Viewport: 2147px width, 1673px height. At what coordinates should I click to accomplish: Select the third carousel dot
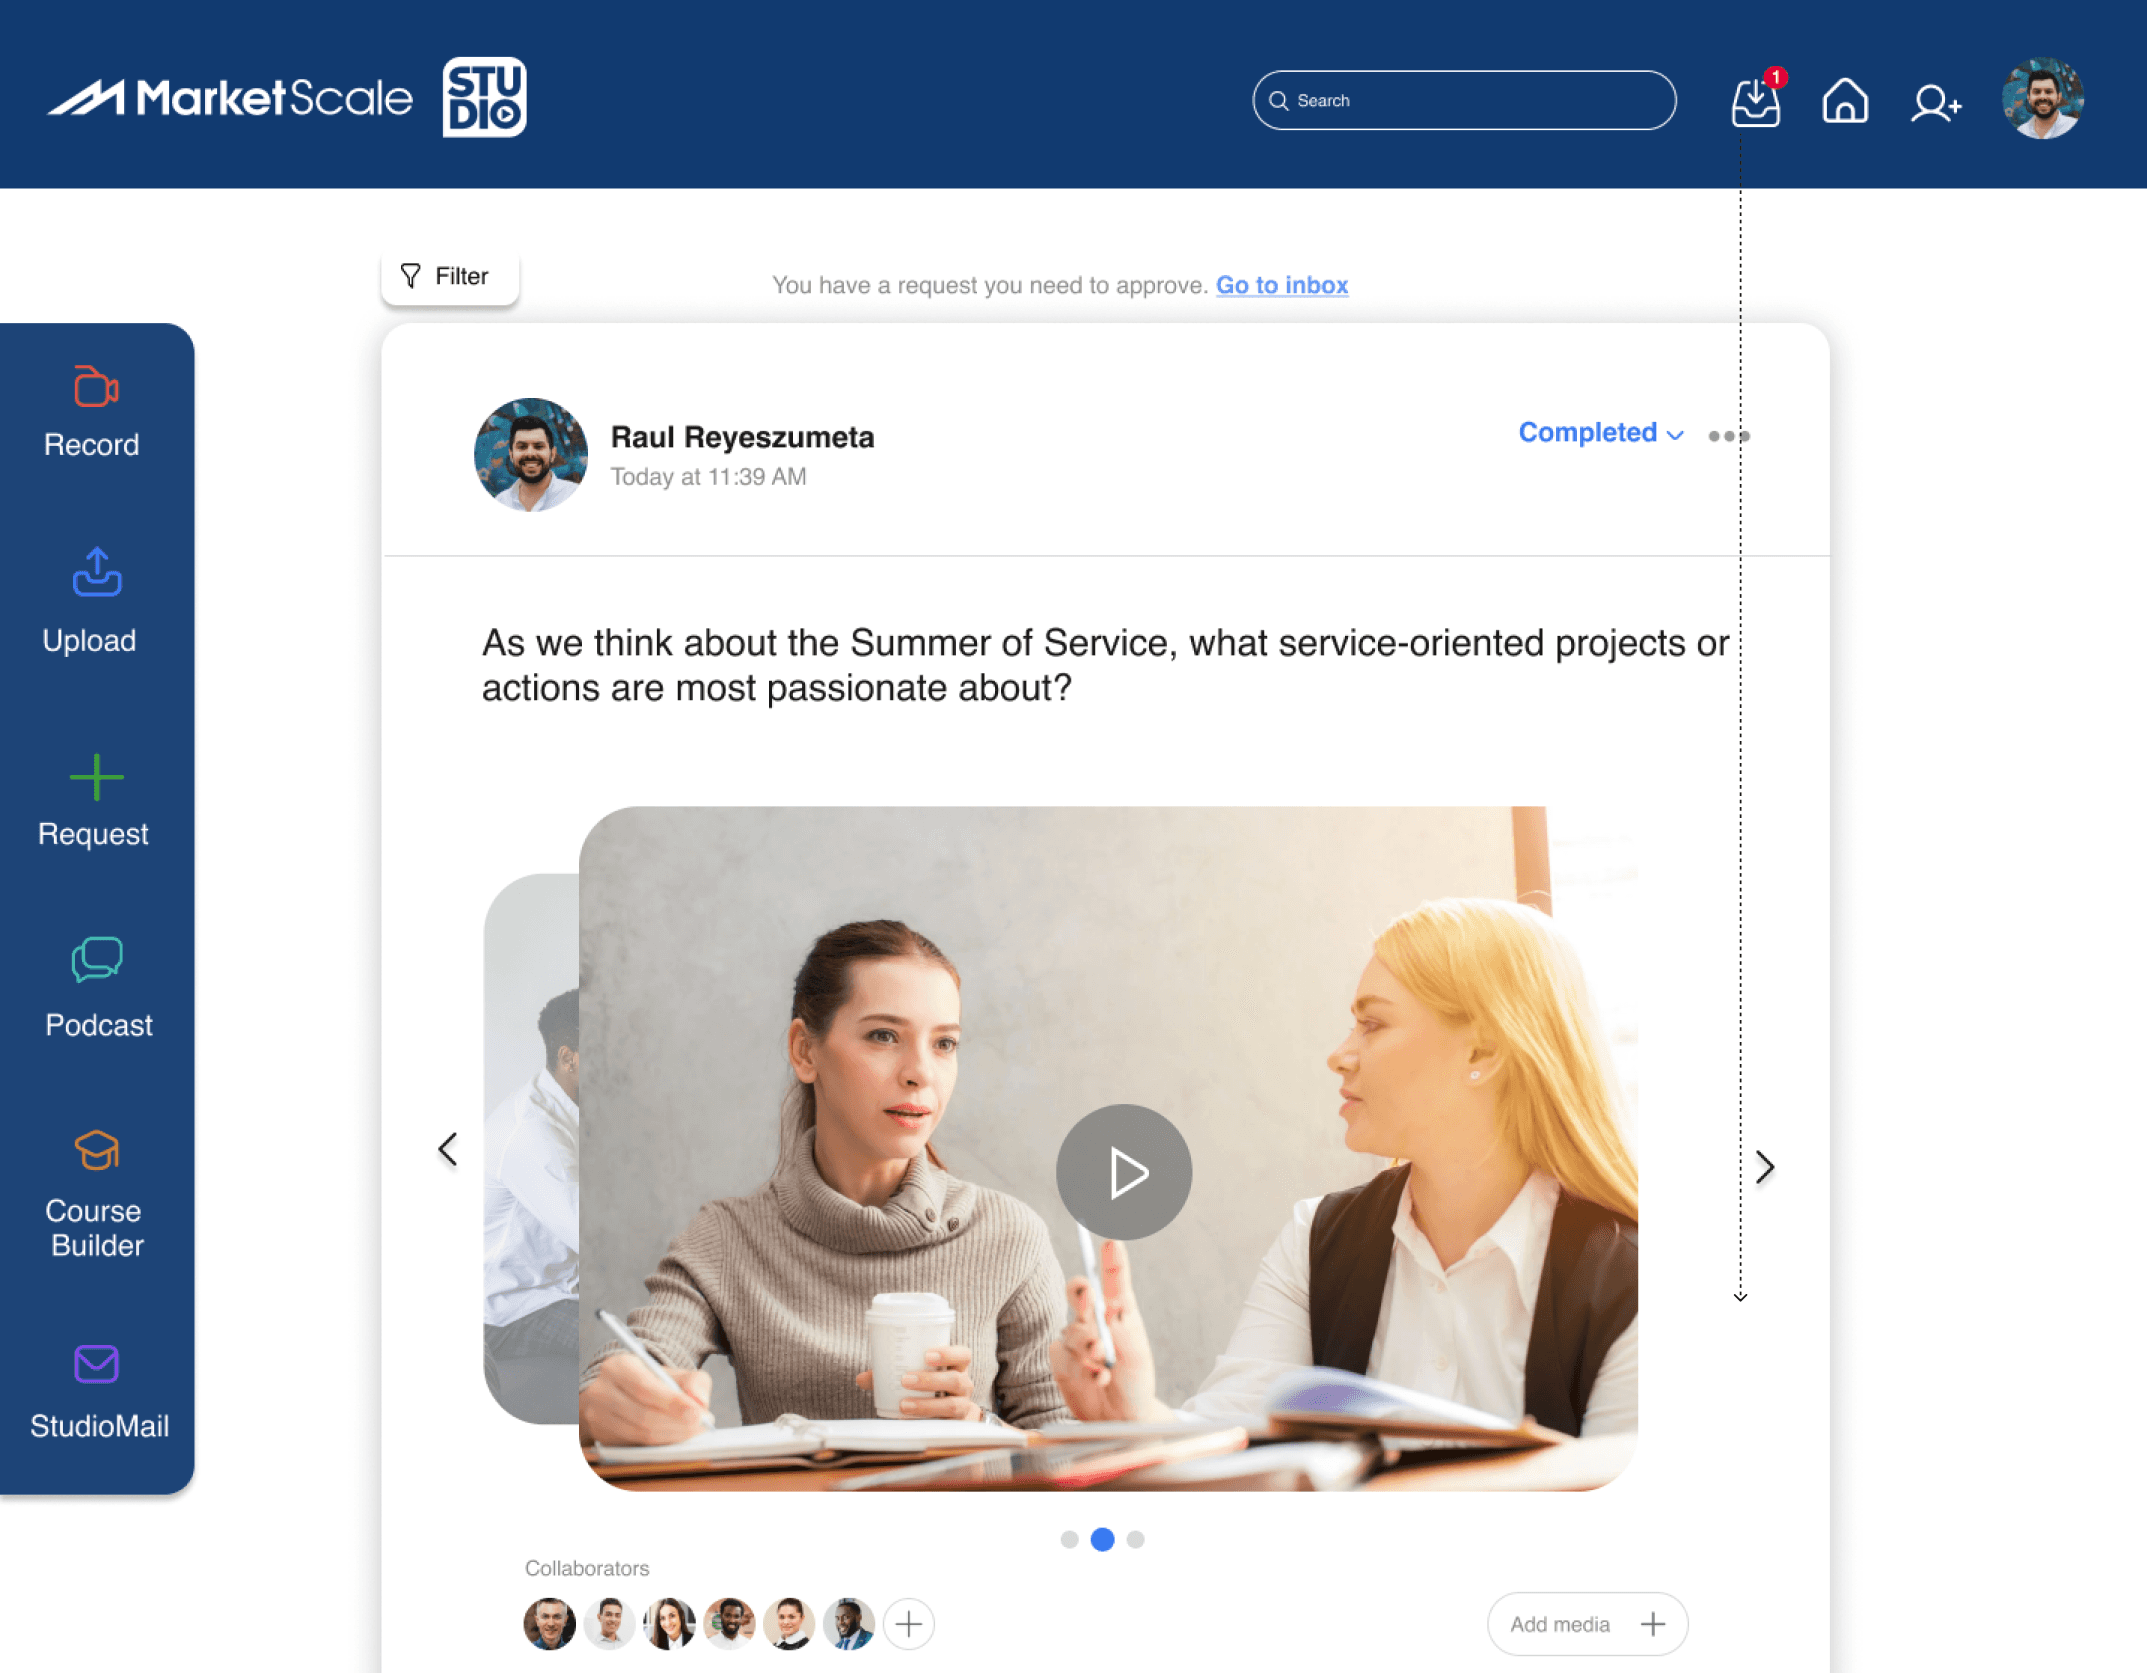[1135, 1539]
